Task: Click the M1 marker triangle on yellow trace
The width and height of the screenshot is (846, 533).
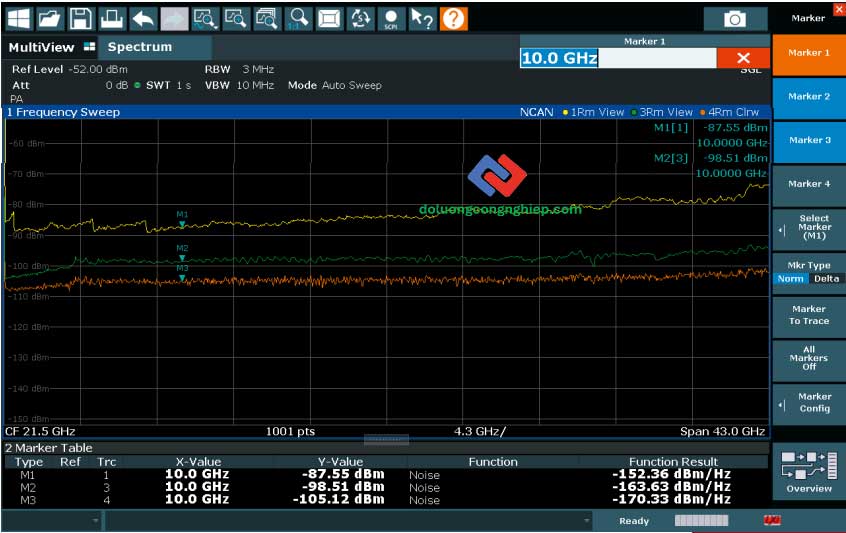Action: [182, 224]
